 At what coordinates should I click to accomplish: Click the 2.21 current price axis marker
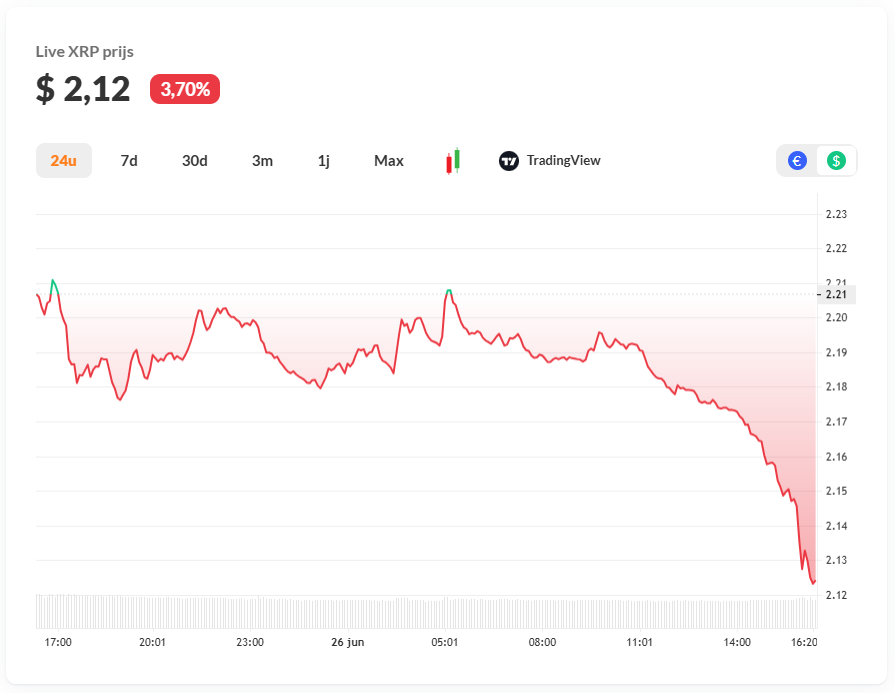(836, 294)
